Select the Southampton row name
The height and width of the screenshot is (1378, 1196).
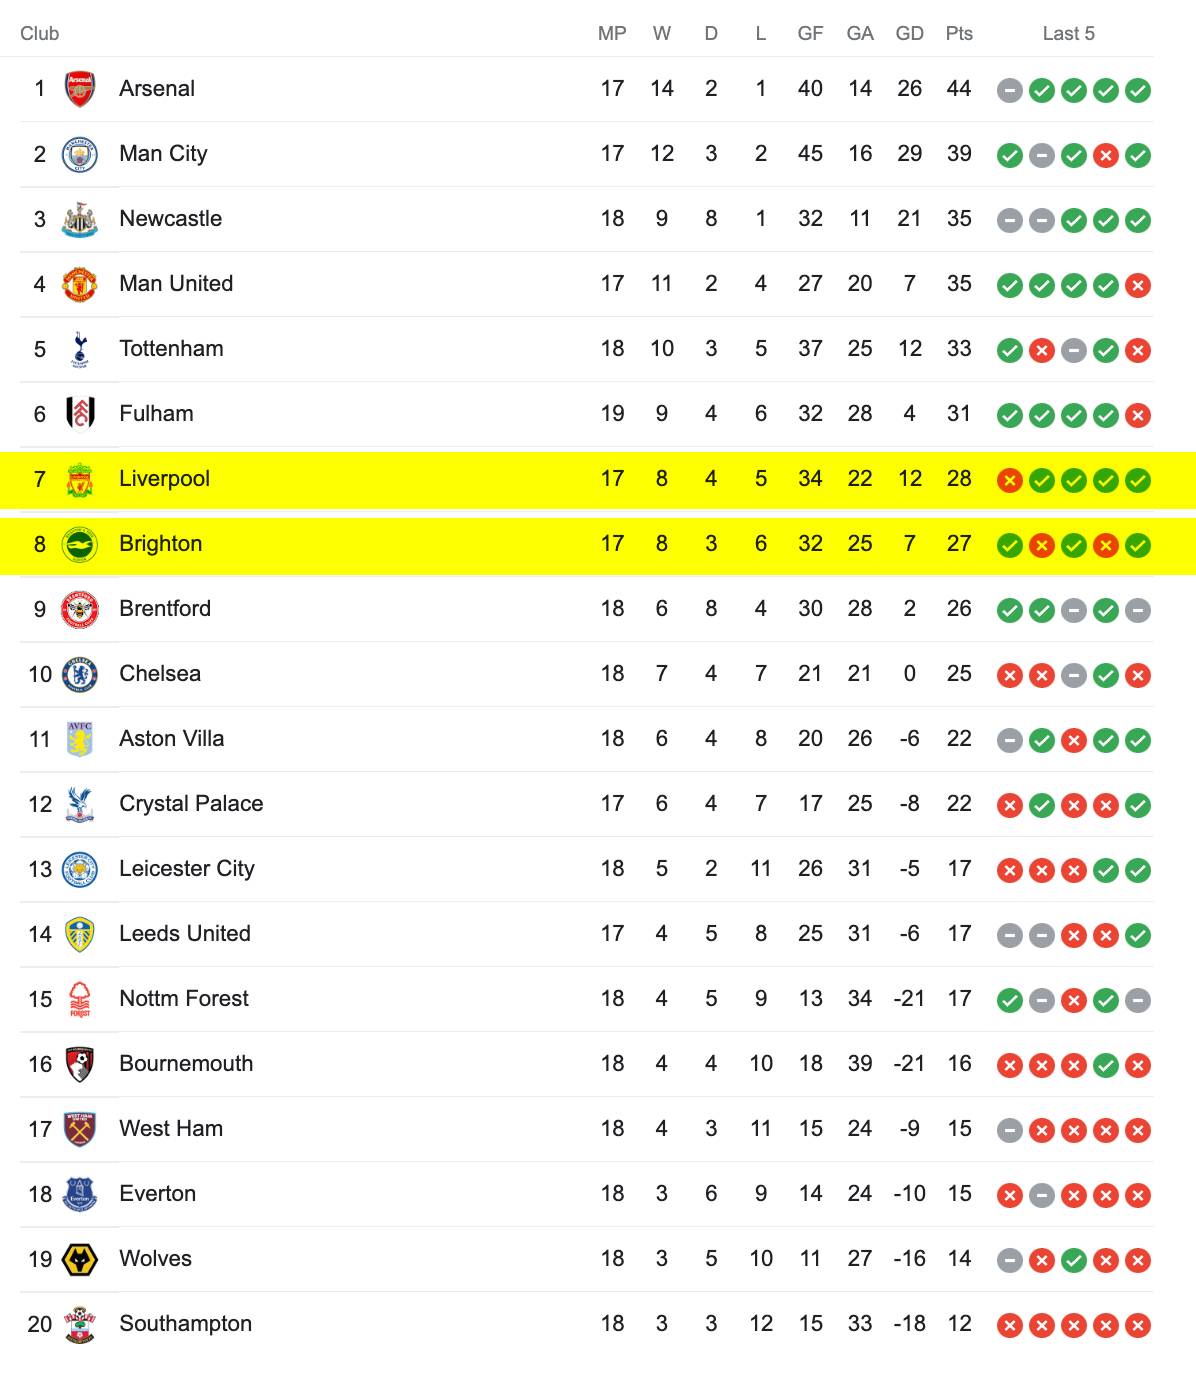185,1323
